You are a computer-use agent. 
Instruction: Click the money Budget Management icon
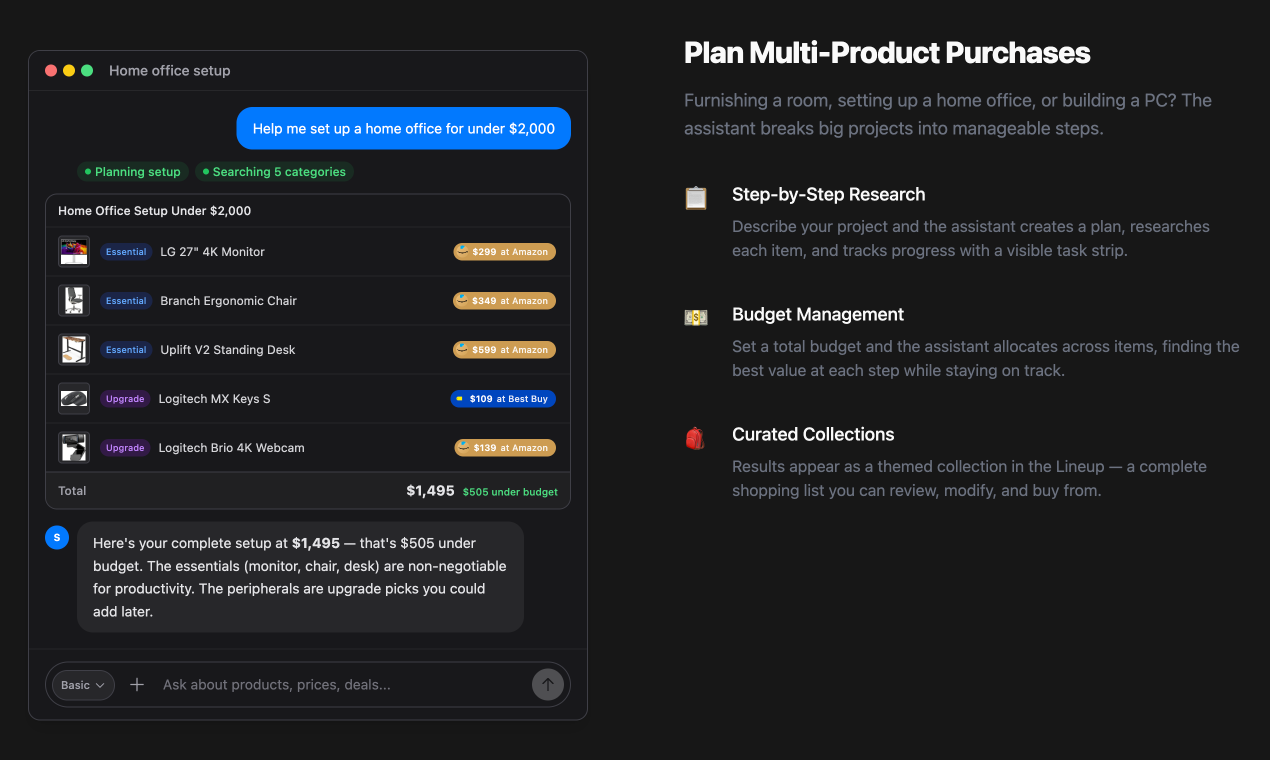point(696,317)
